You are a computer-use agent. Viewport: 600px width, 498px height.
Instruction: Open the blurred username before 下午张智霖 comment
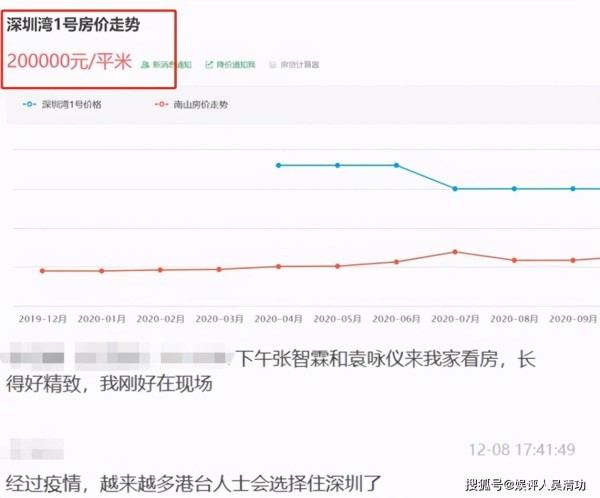[117, 358]
